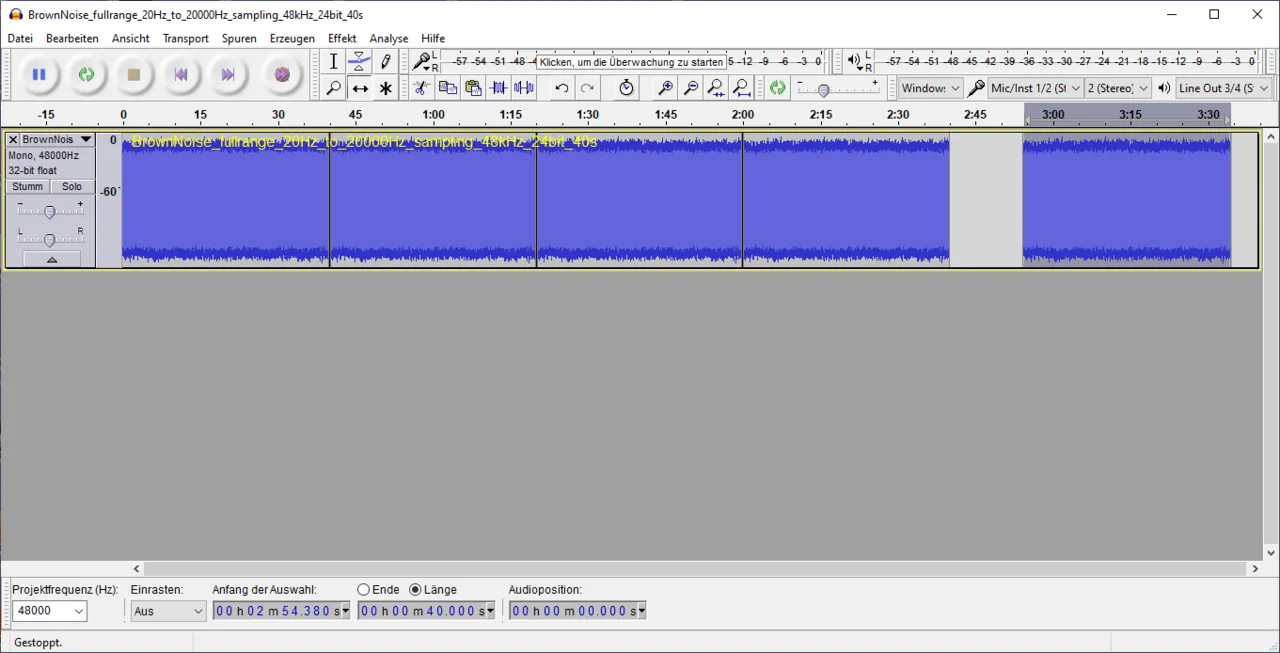Click the Trim audio outside selection icon
Viewport: 1280px width, 653px height.
pos(498,89)
